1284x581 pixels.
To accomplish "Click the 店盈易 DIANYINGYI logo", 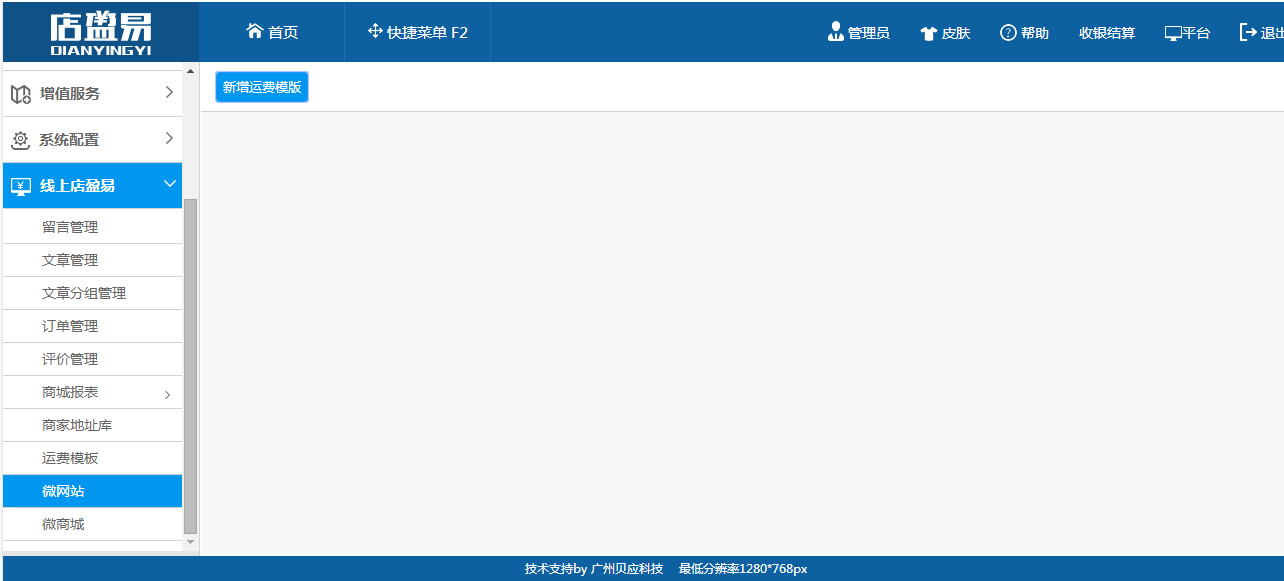I will 100,33.
